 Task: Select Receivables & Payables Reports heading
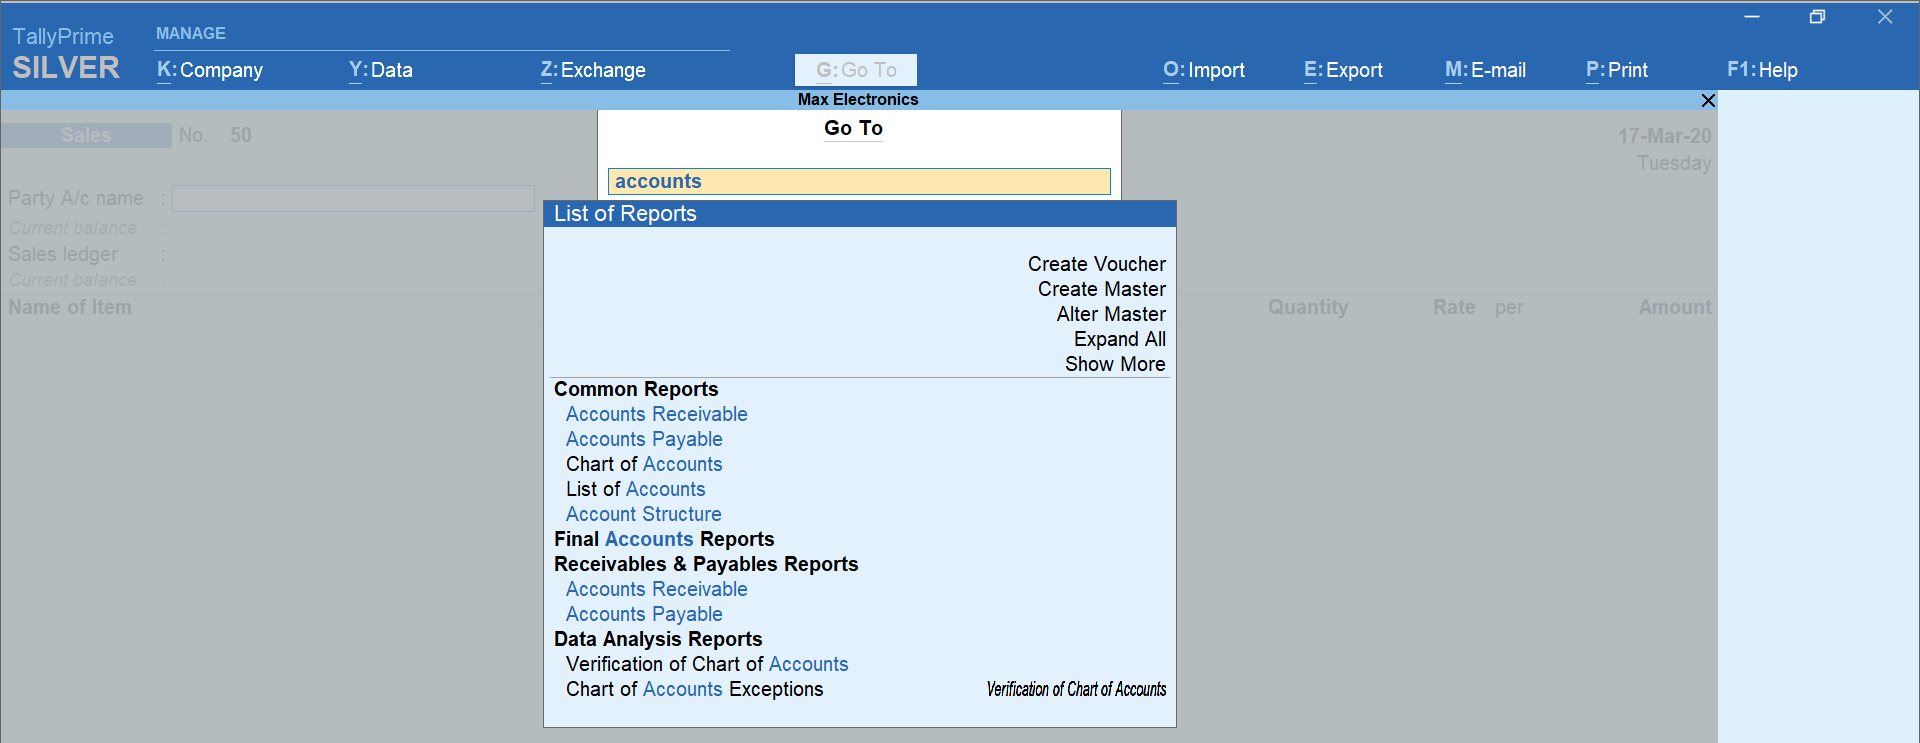[x=706, y=564]
